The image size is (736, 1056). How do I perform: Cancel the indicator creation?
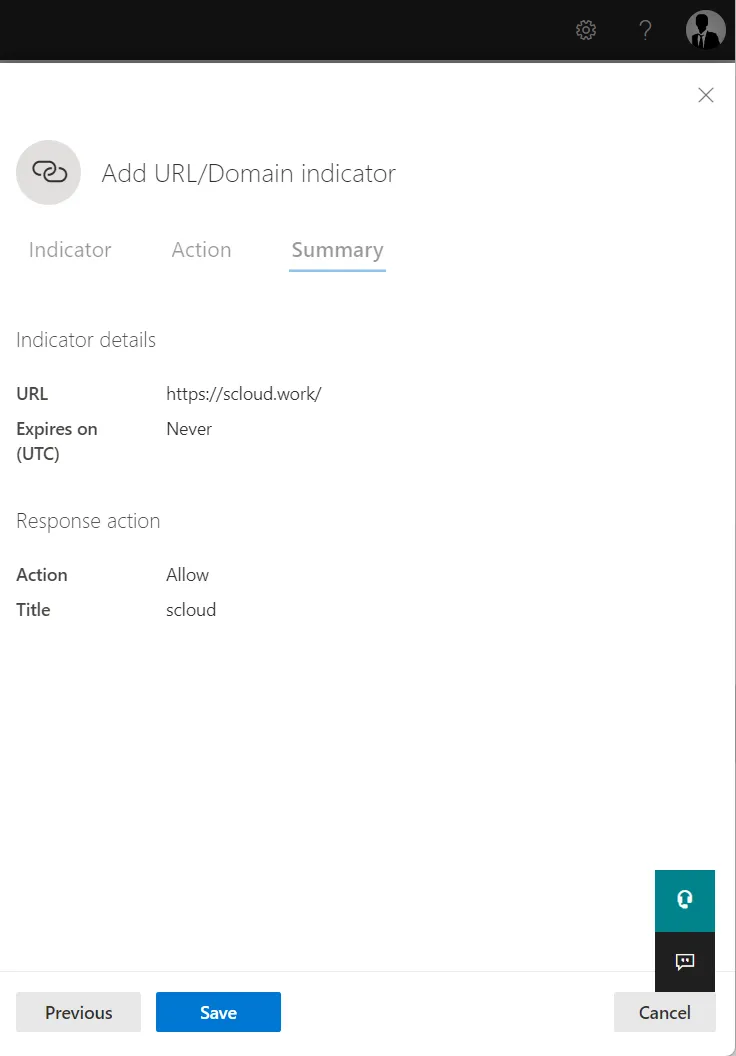tap(665, 1012)
